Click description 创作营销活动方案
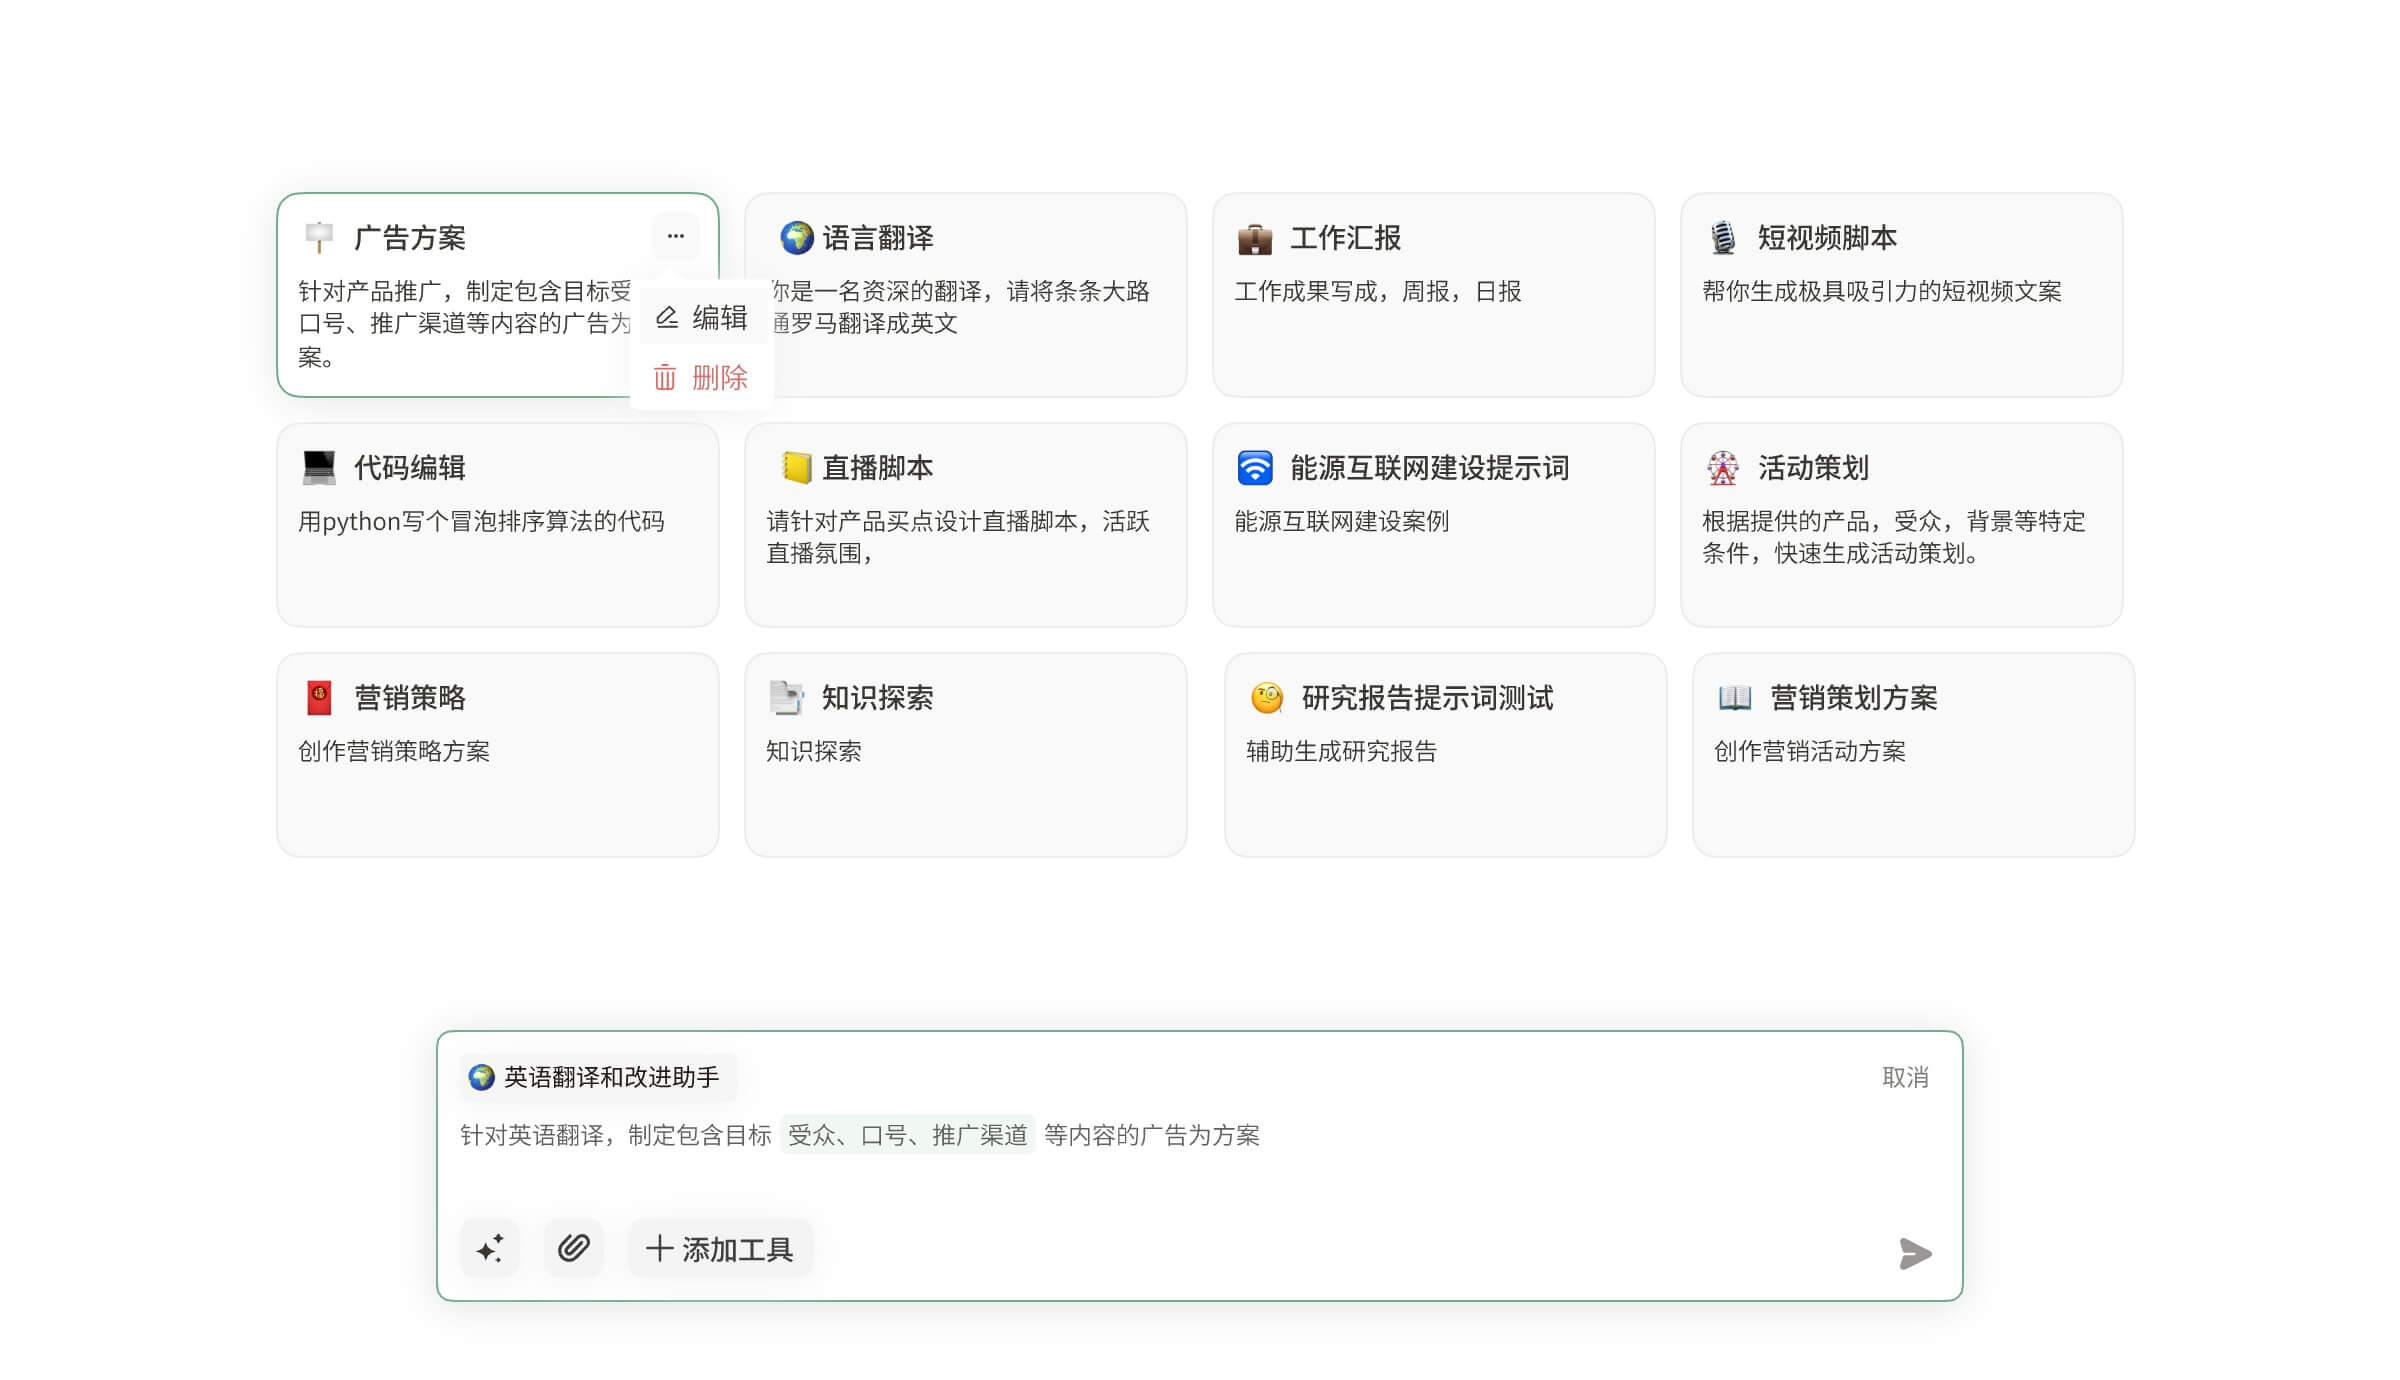 pos(1810,751)
